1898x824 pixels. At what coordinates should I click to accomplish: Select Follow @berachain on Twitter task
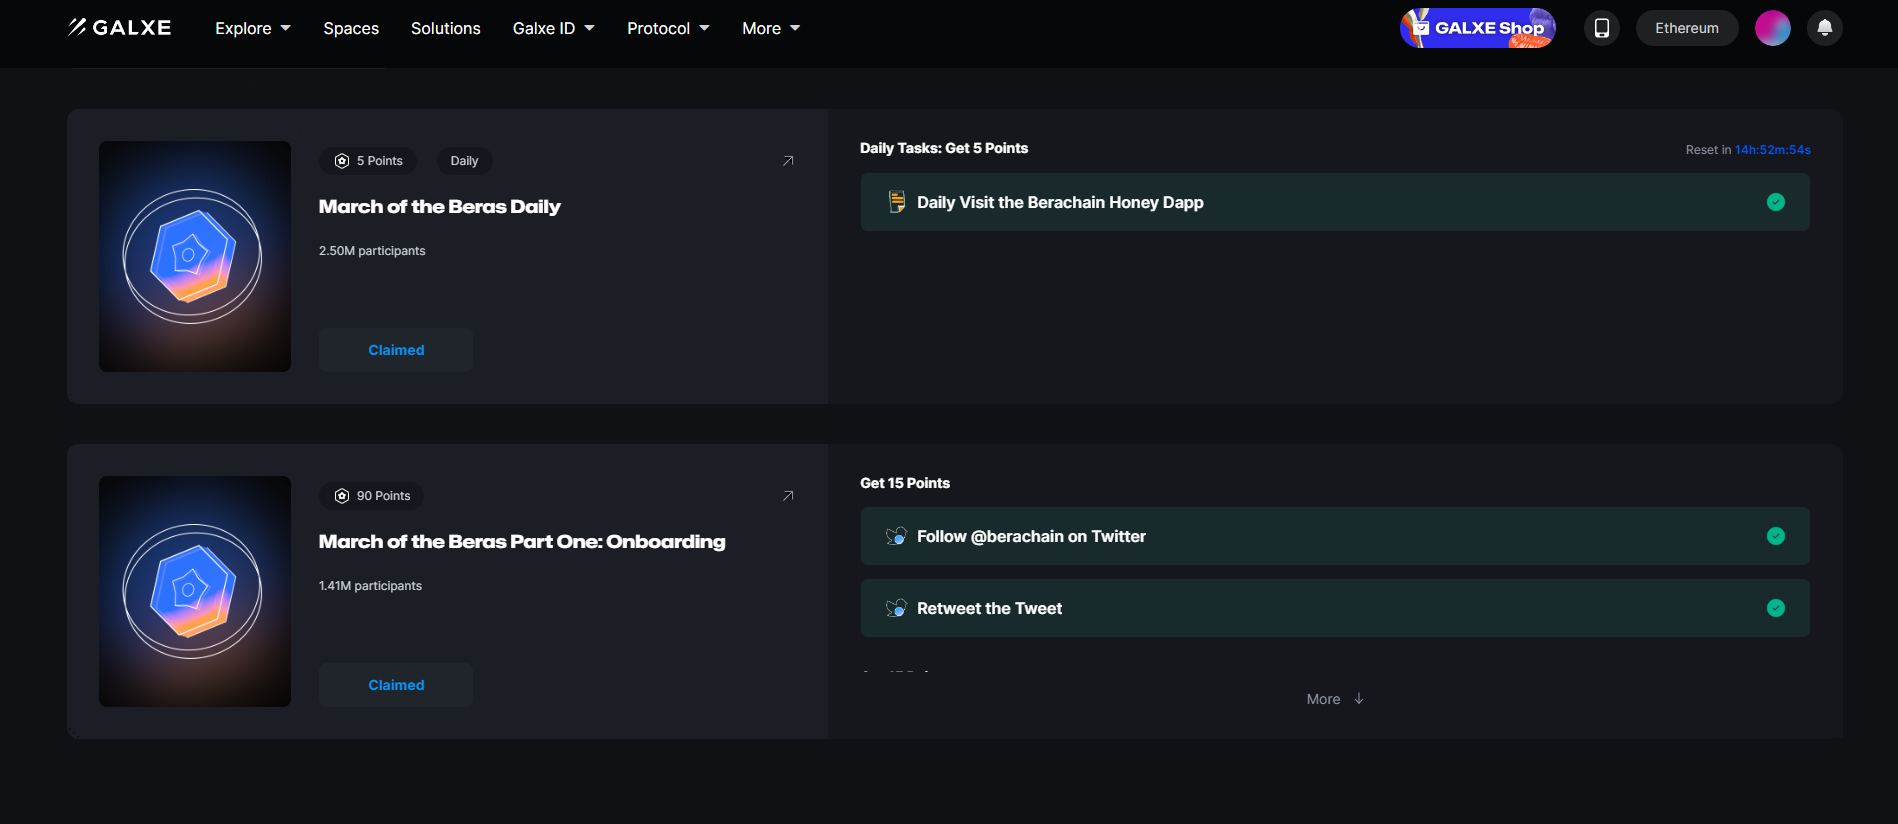[x=1335, y=536]
